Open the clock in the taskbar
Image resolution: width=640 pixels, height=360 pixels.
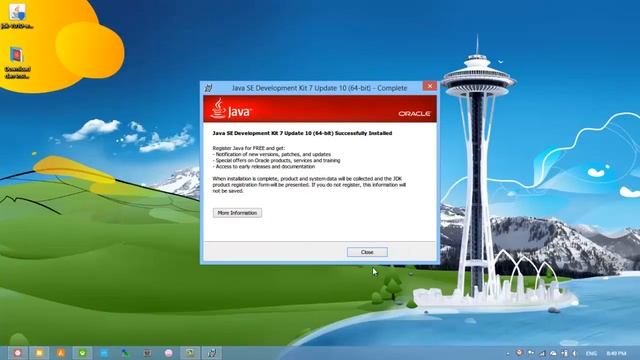click(x=616, y=353)
